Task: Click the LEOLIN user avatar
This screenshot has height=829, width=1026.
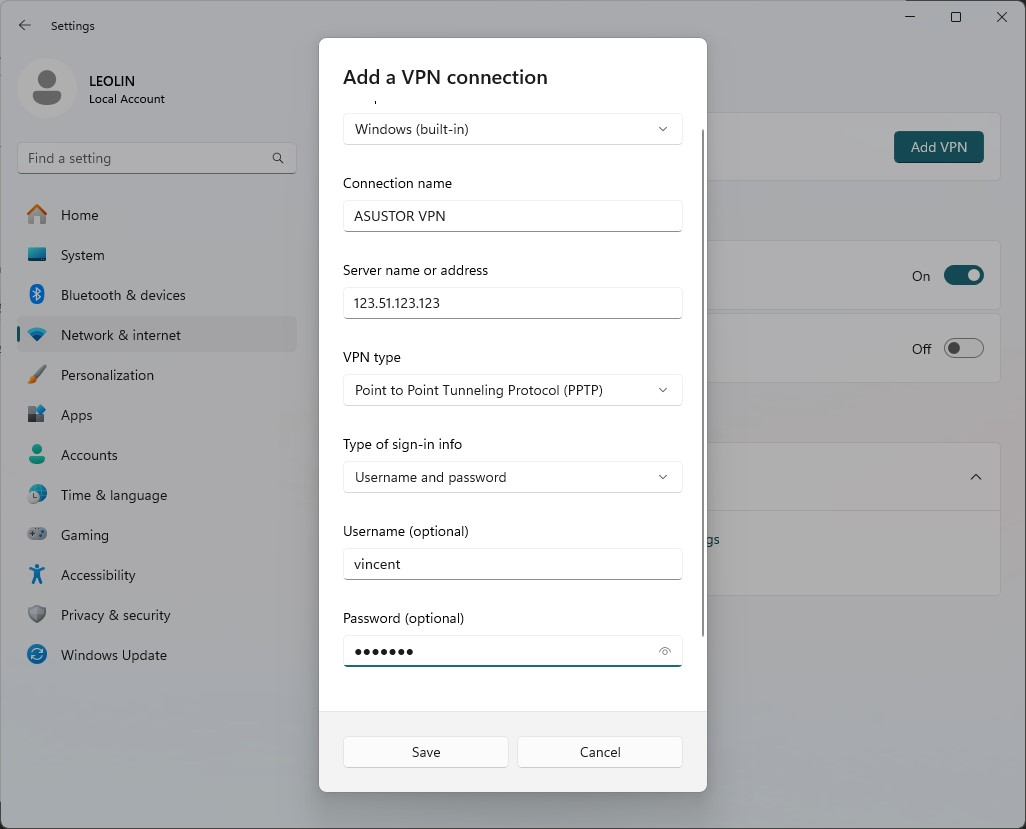Action: click(47, 88)
